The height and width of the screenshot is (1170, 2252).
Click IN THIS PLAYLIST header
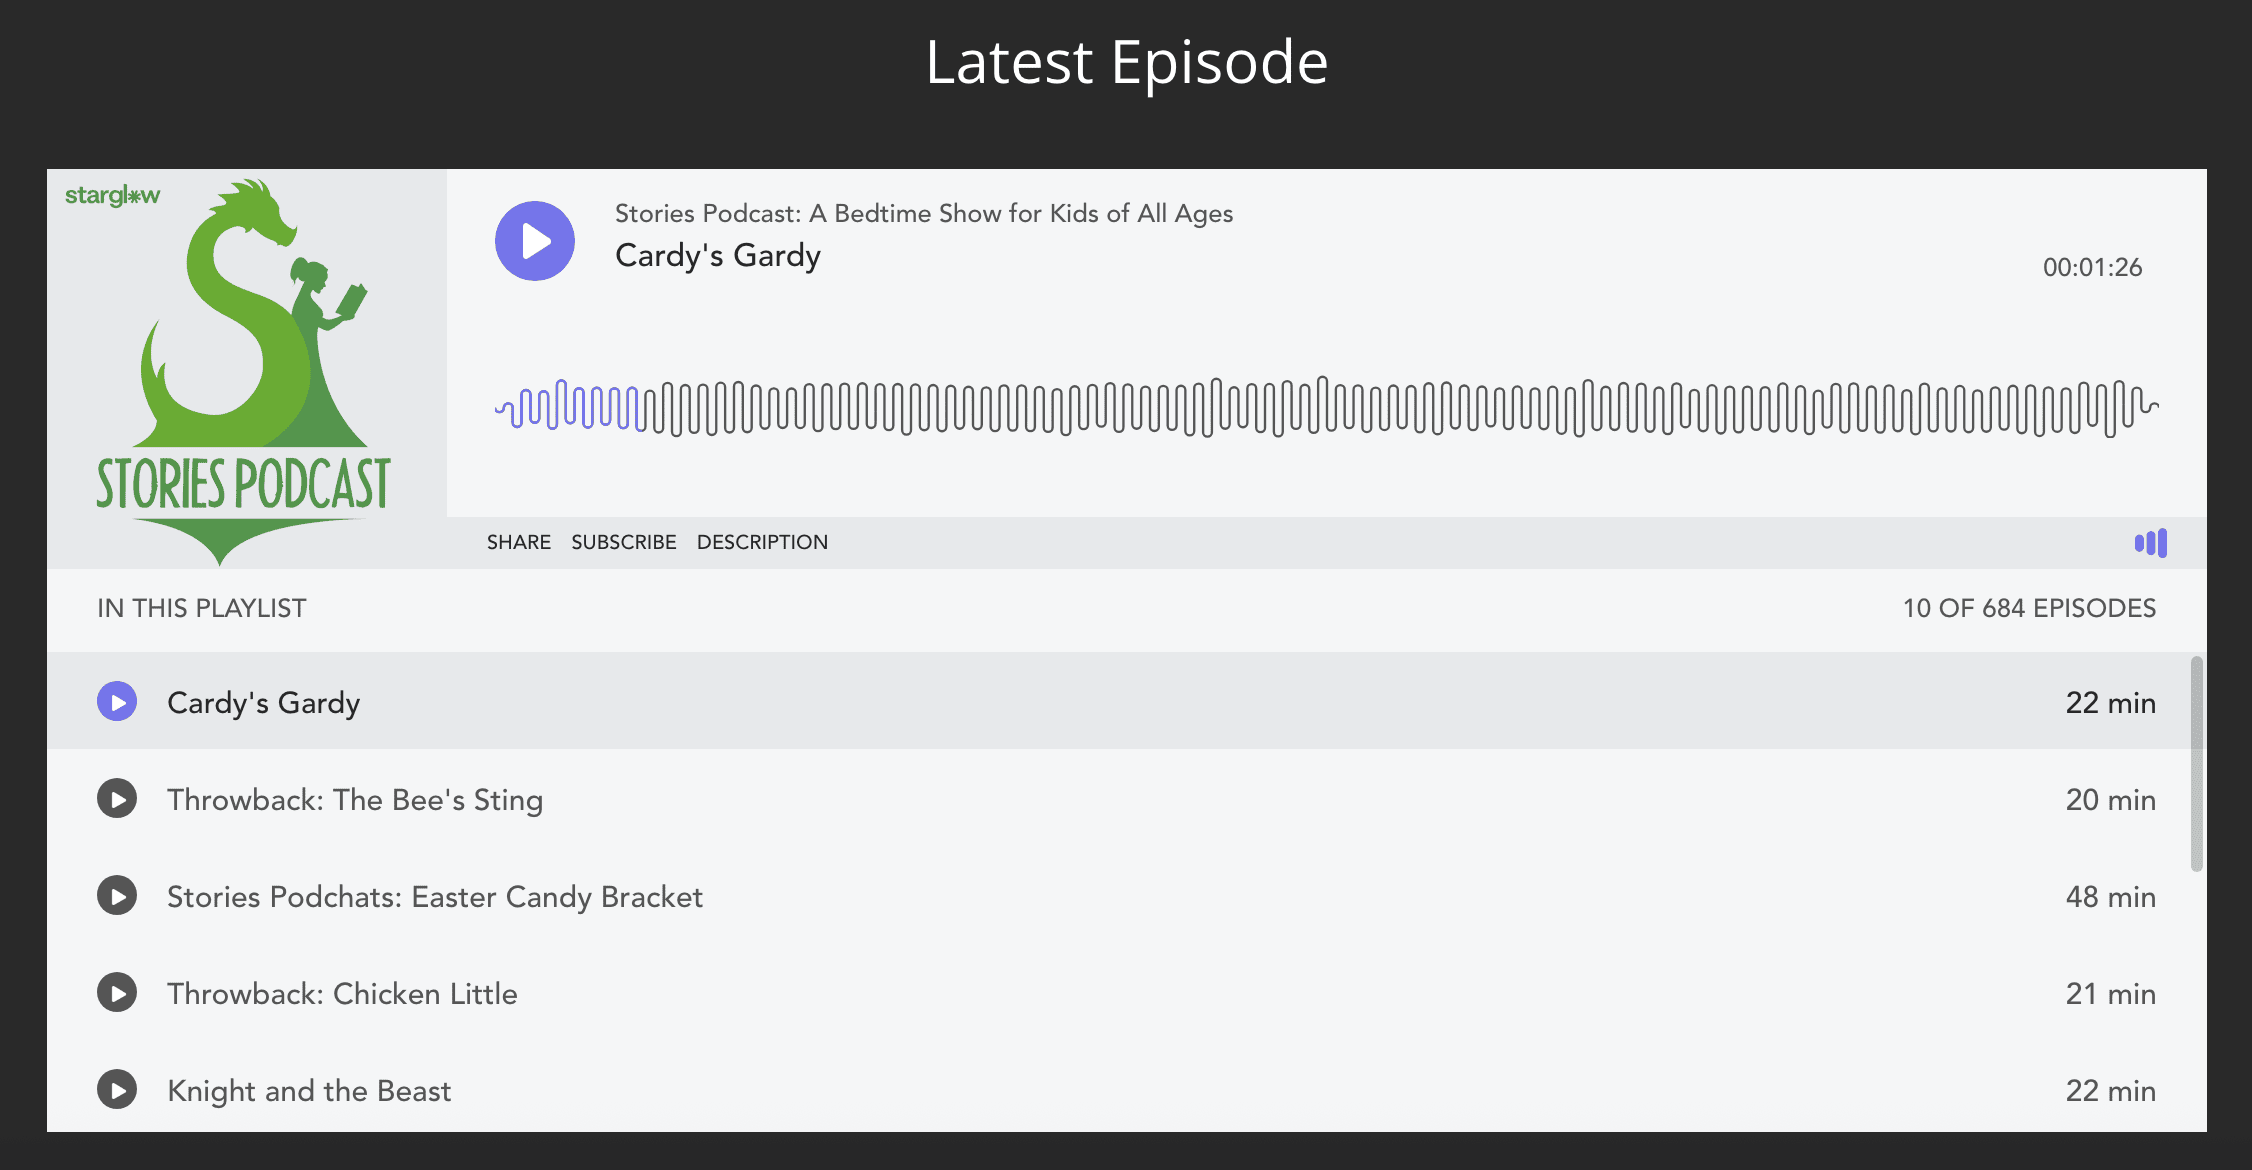[x=201, y=608]
